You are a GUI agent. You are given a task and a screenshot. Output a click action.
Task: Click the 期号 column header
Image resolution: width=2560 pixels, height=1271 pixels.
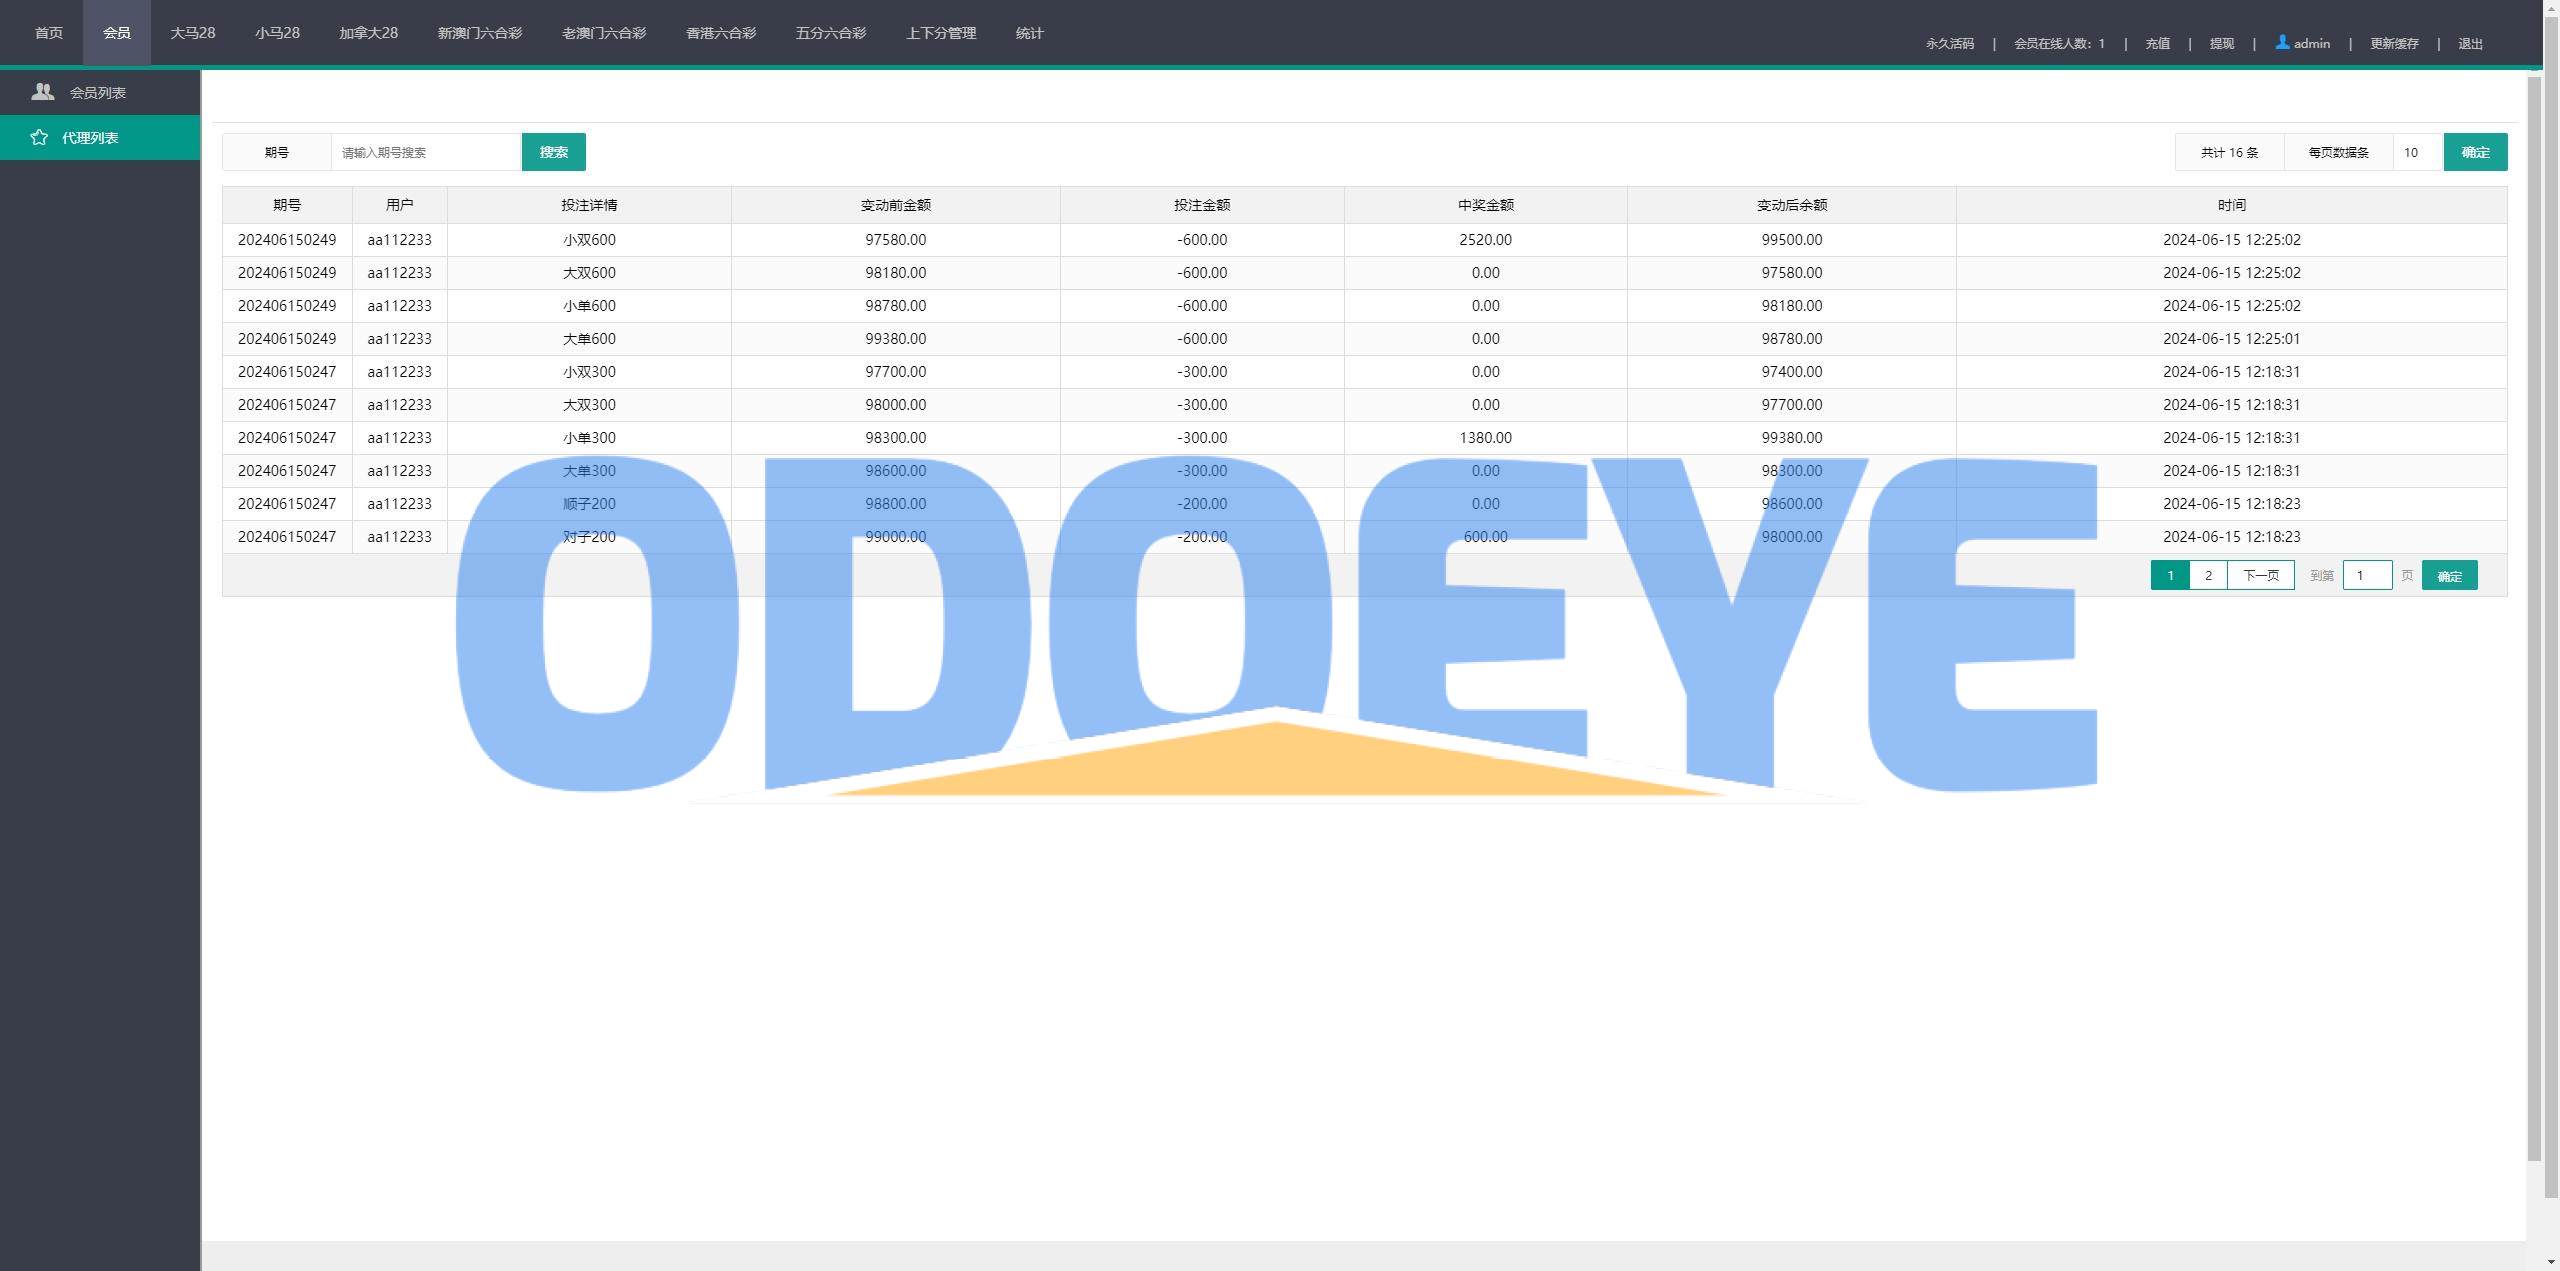click(x=287, y=205)
